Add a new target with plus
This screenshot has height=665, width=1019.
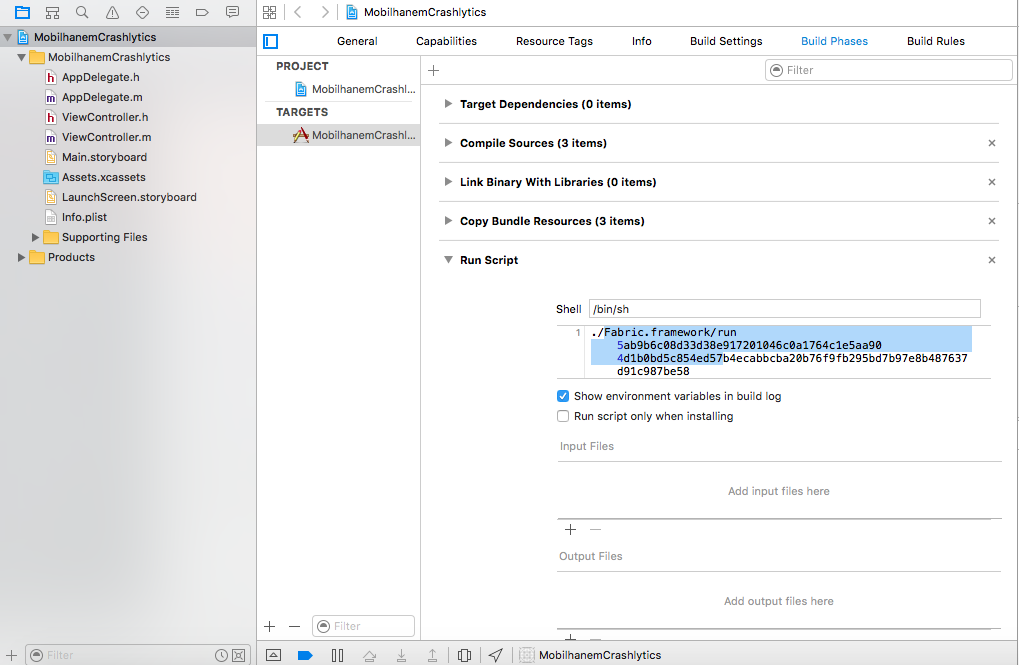coord(270,627)
